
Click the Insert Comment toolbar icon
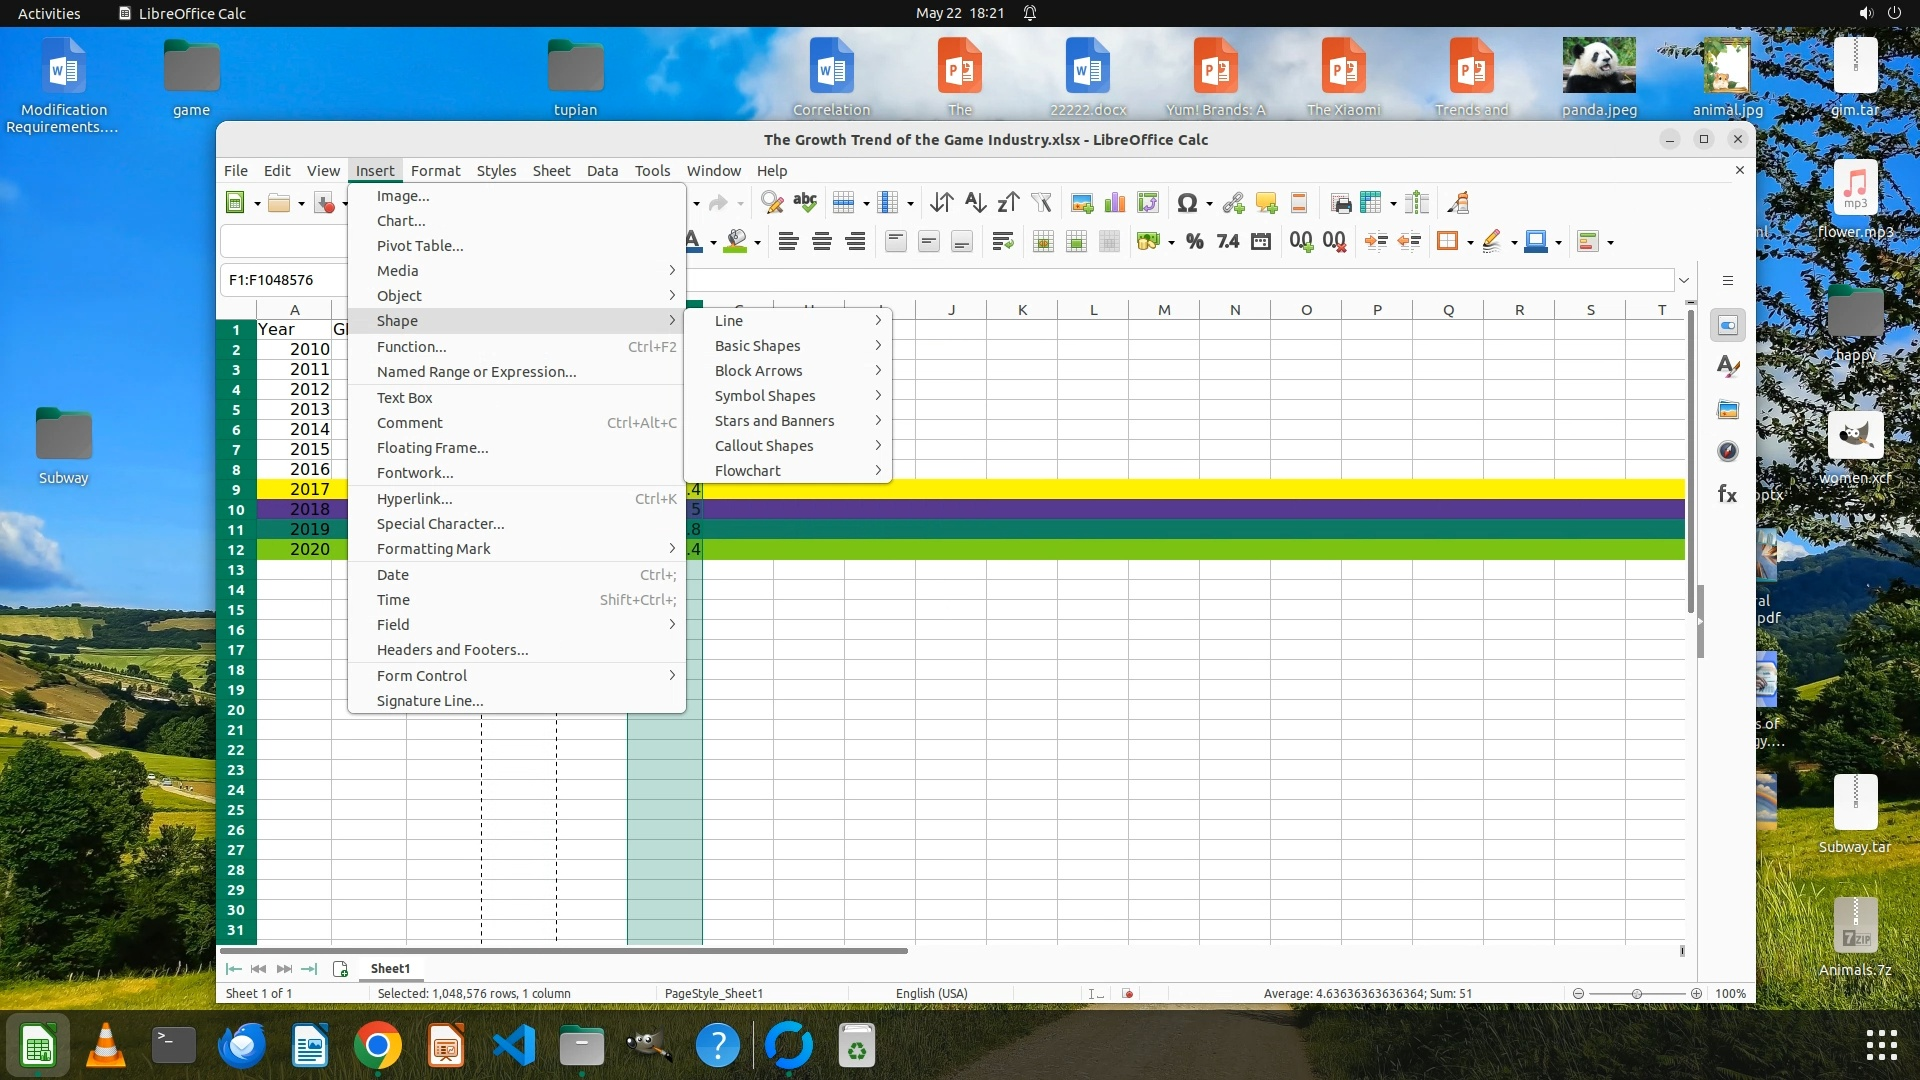pos(1266,203)
